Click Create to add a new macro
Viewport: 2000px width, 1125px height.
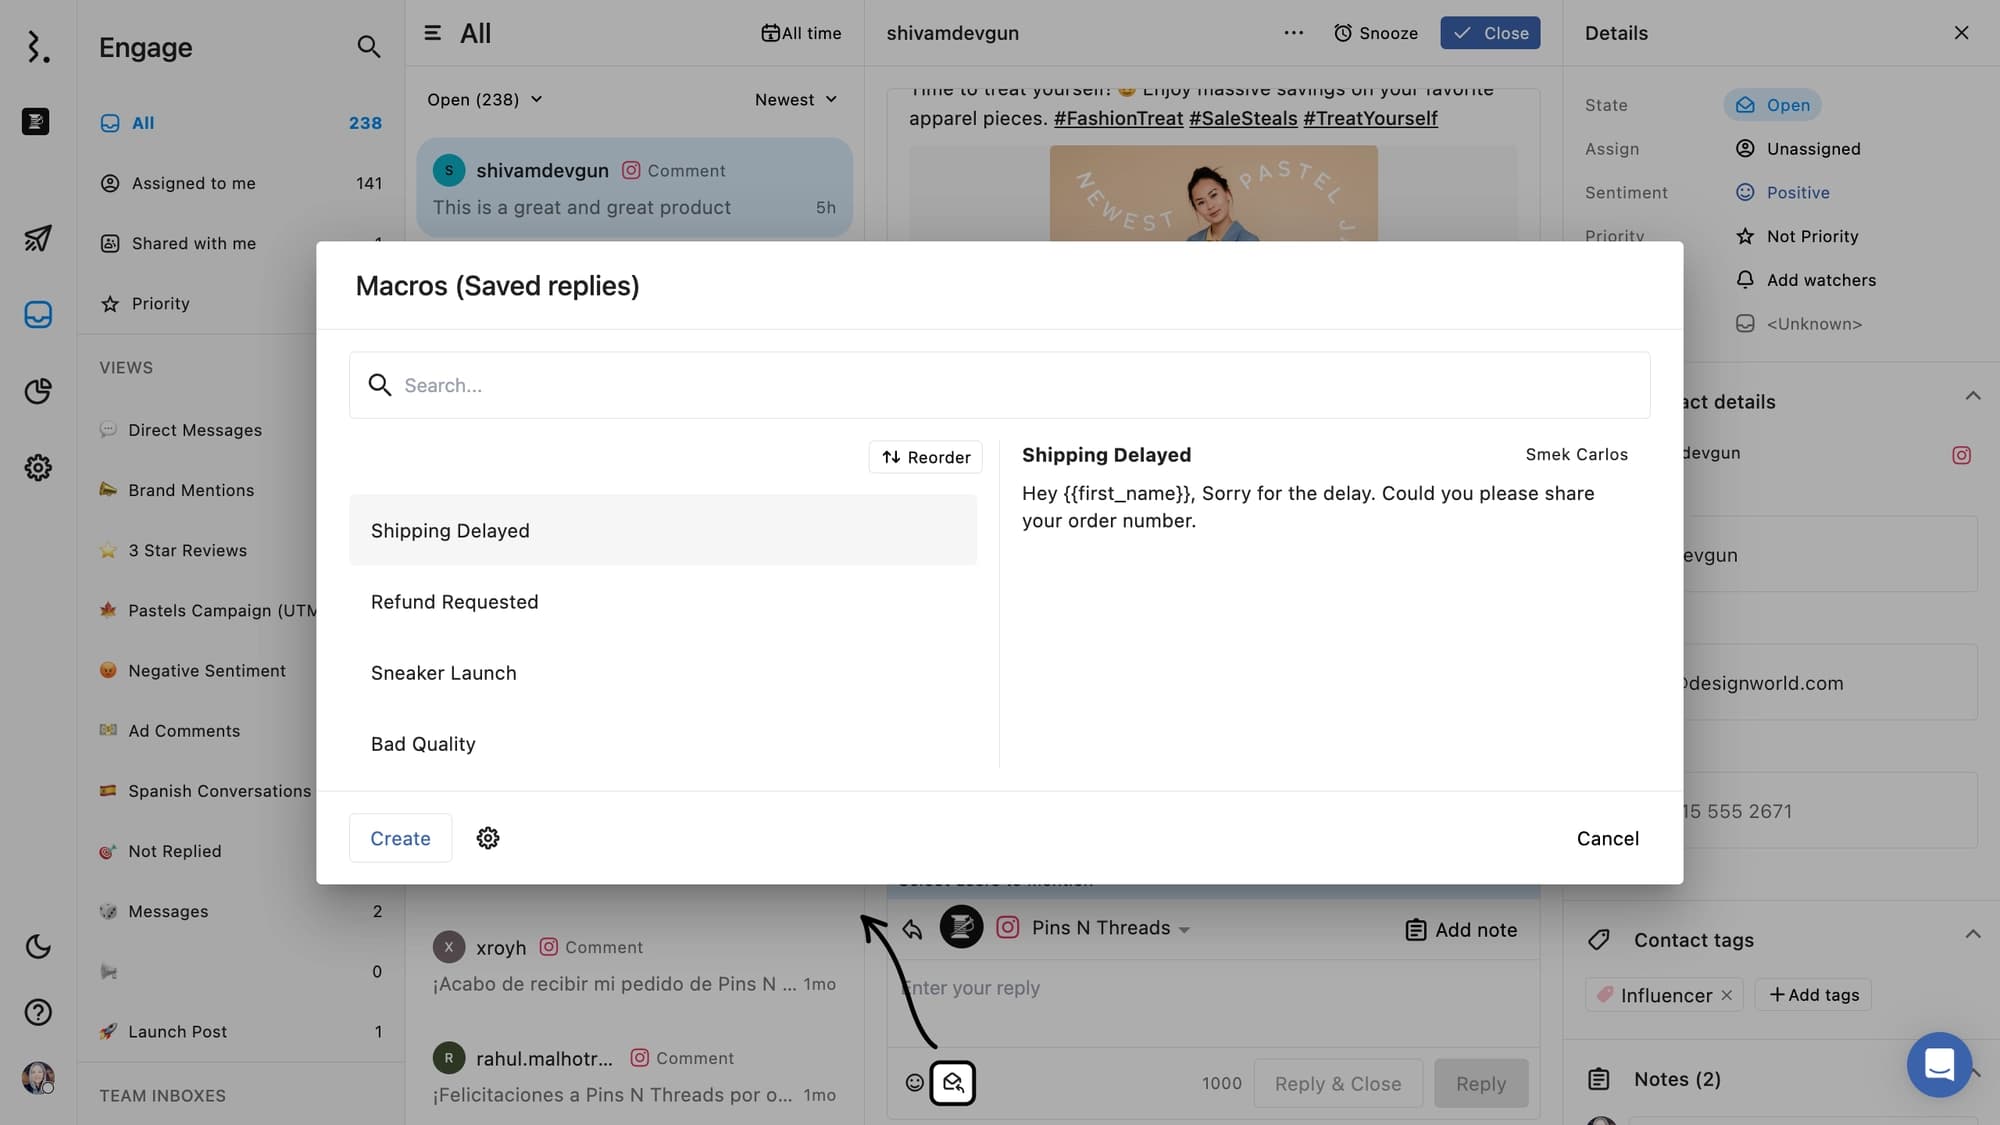pos(400,838)
